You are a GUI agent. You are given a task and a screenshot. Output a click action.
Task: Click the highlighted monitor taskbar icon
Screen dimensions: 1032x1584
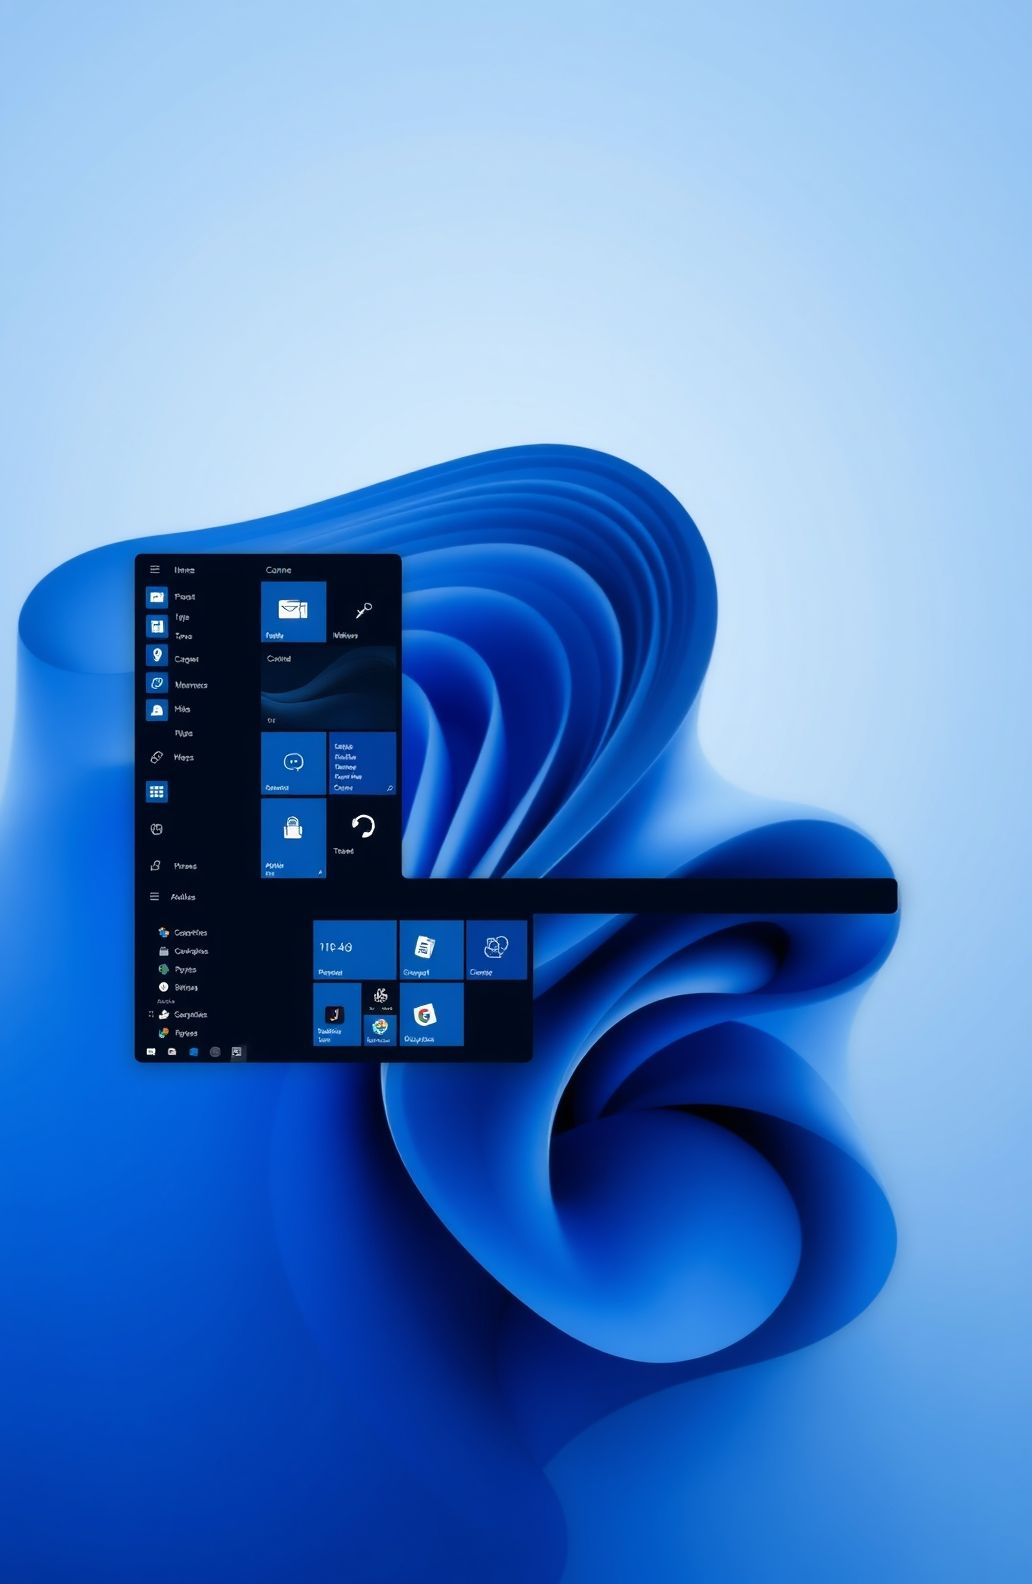(x=237, y=1052)
